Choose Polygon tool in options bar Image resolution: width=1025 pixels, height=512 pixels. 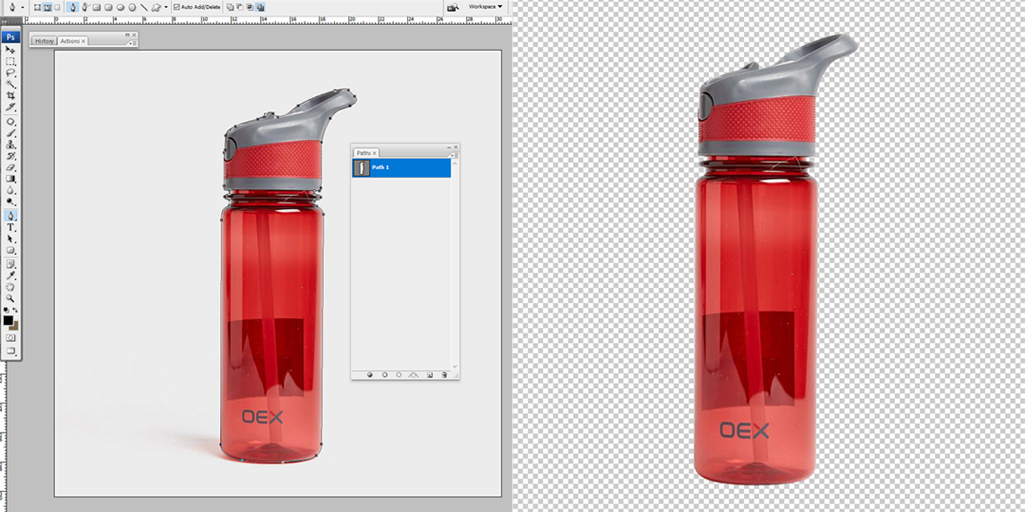(132, 7)
